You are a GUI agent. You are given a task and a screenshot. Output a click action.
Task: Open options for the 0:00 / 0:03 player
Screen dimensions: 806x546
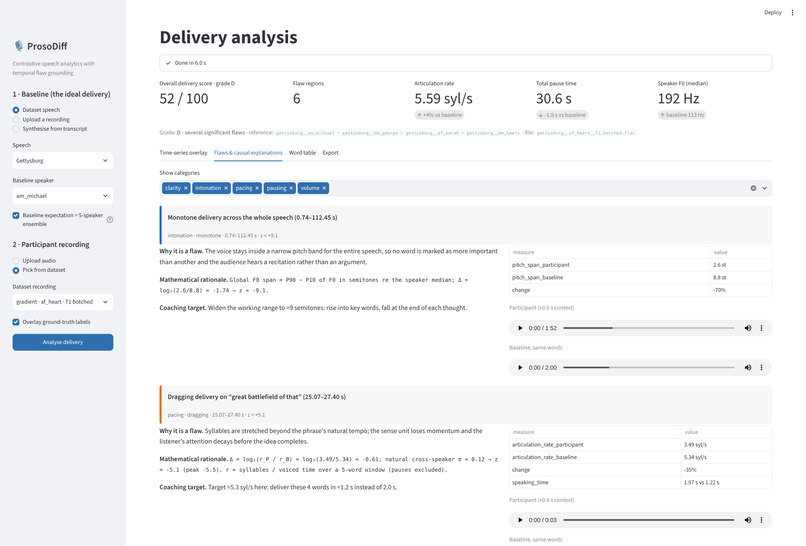coord(761,520)
